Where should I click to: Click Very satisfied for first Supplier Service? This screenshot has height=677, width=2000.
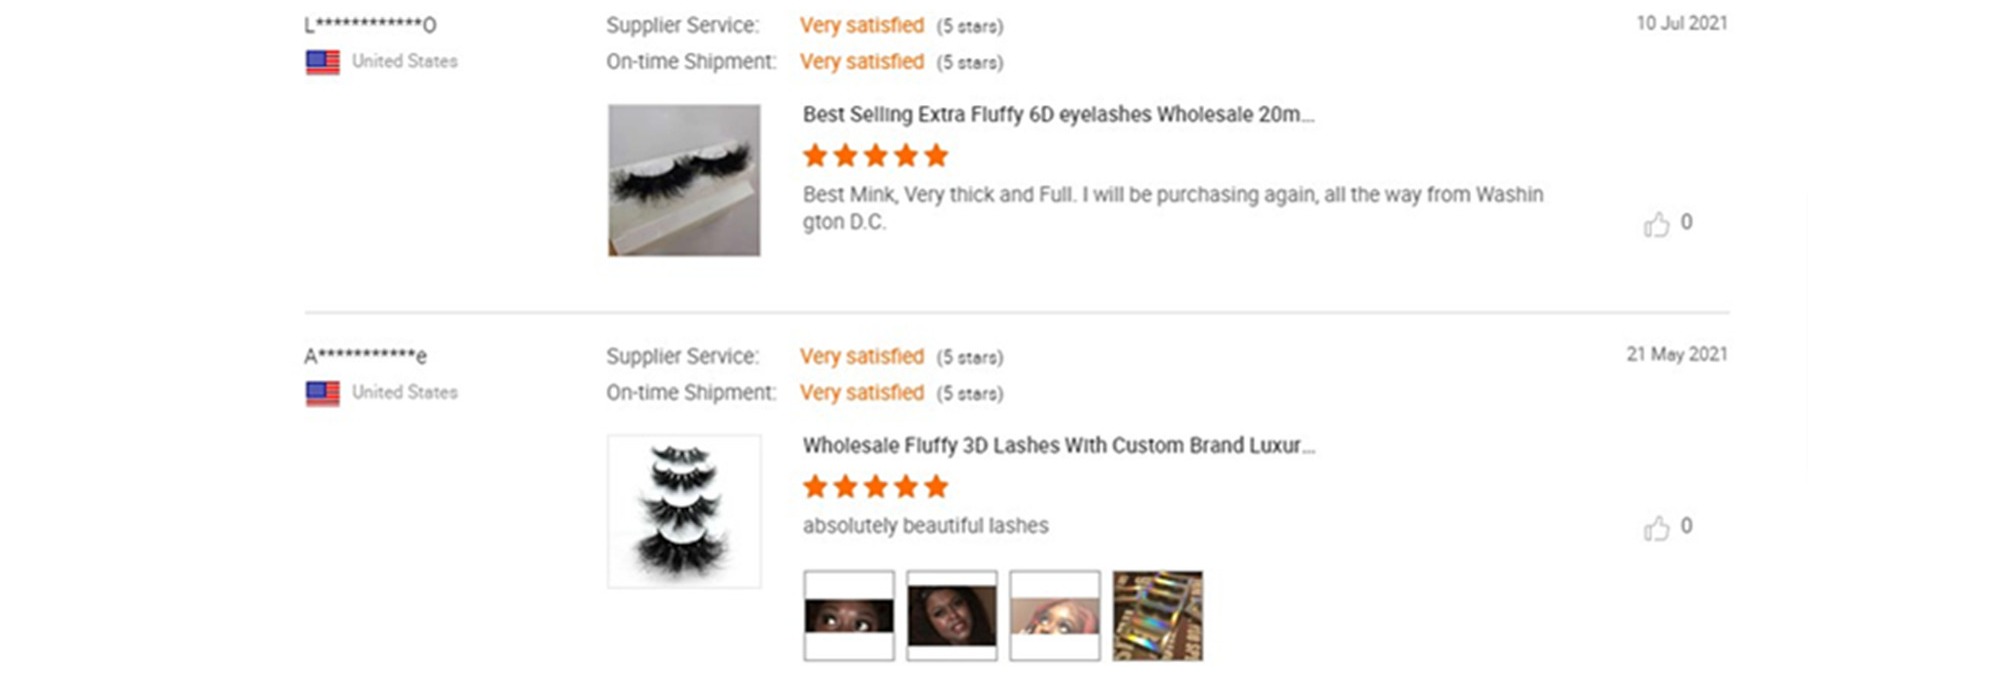(861, 26)
